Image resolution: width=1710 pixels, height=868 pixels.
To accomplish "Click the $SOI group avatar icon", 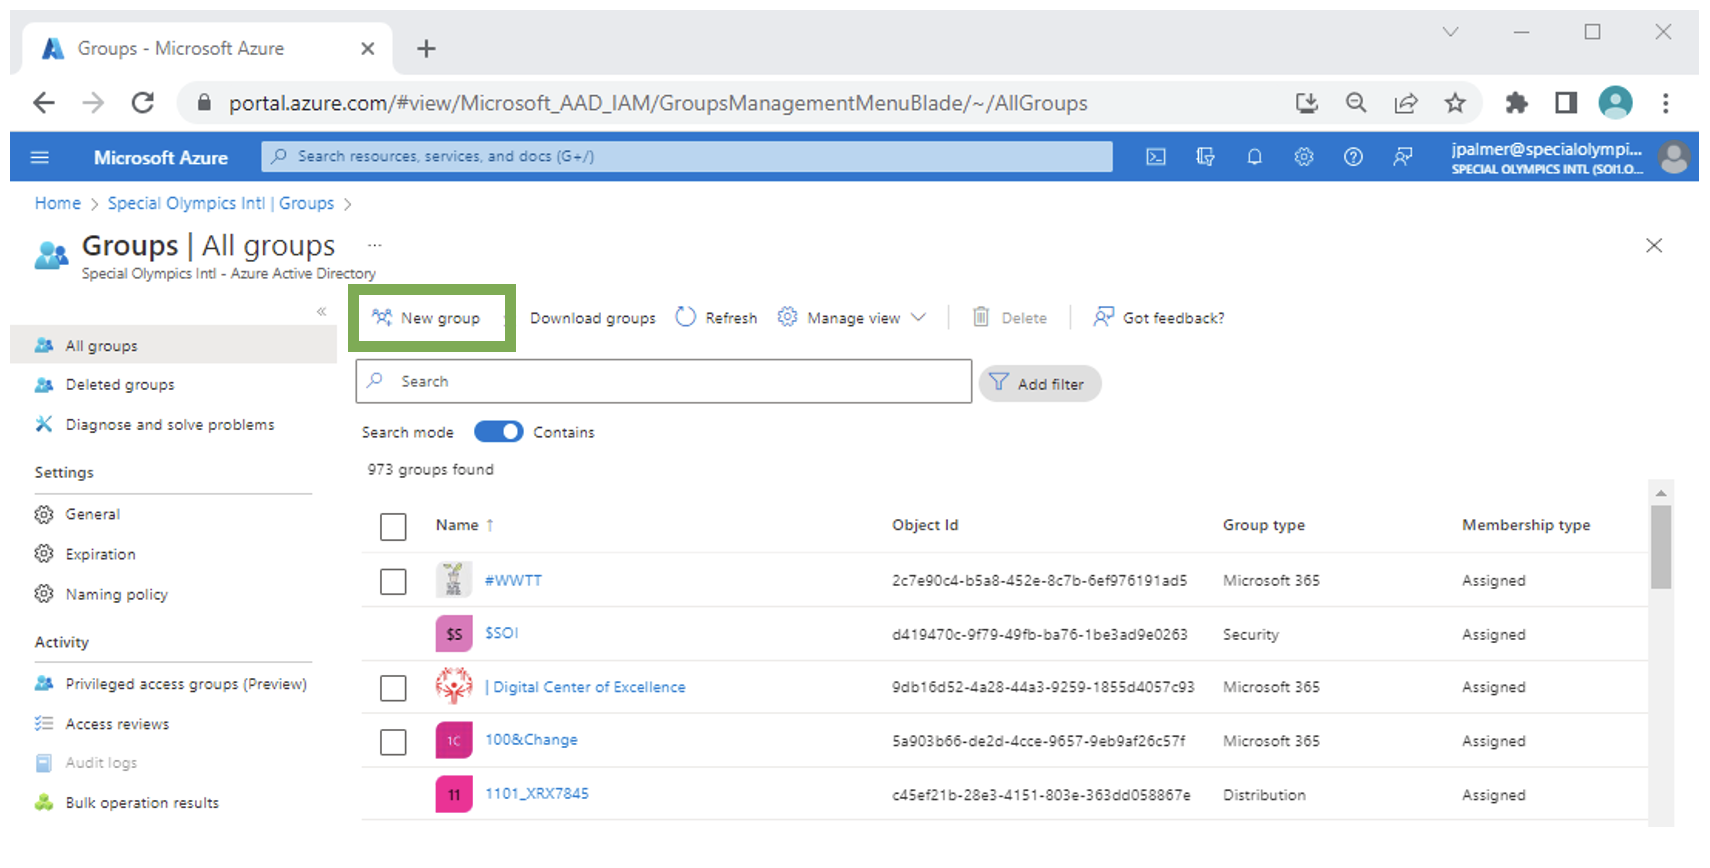I will tap(454, 634).
